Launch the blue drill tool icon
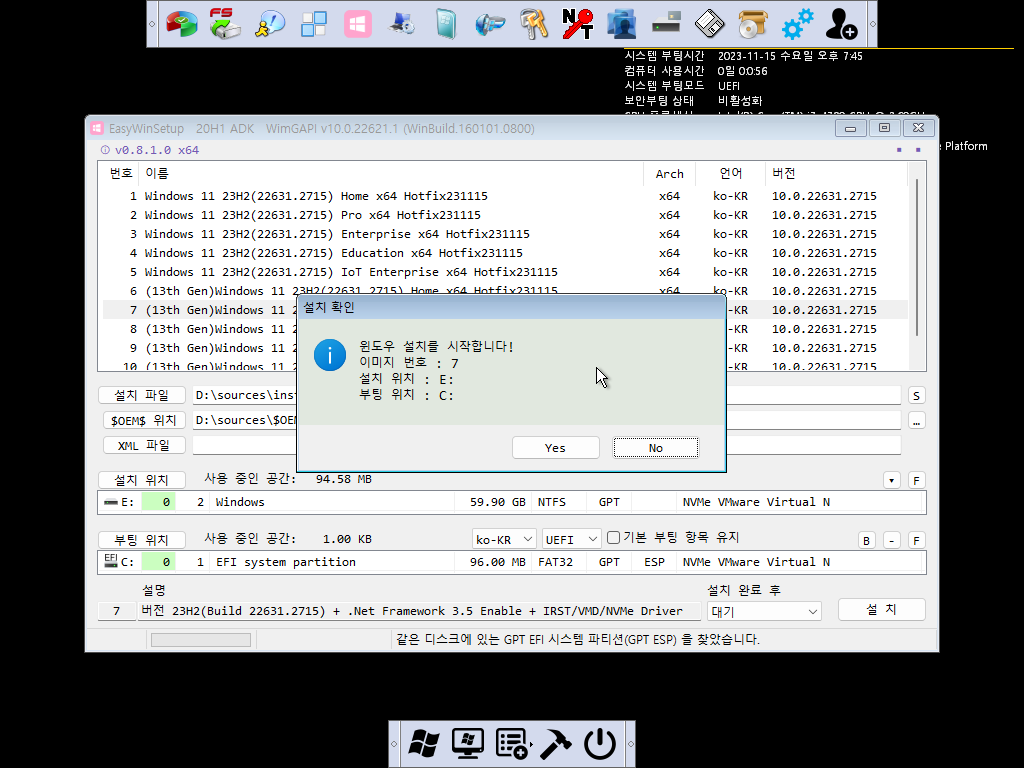The height and width of the screenshot is (768, 1024). click(x=490, y=24)
